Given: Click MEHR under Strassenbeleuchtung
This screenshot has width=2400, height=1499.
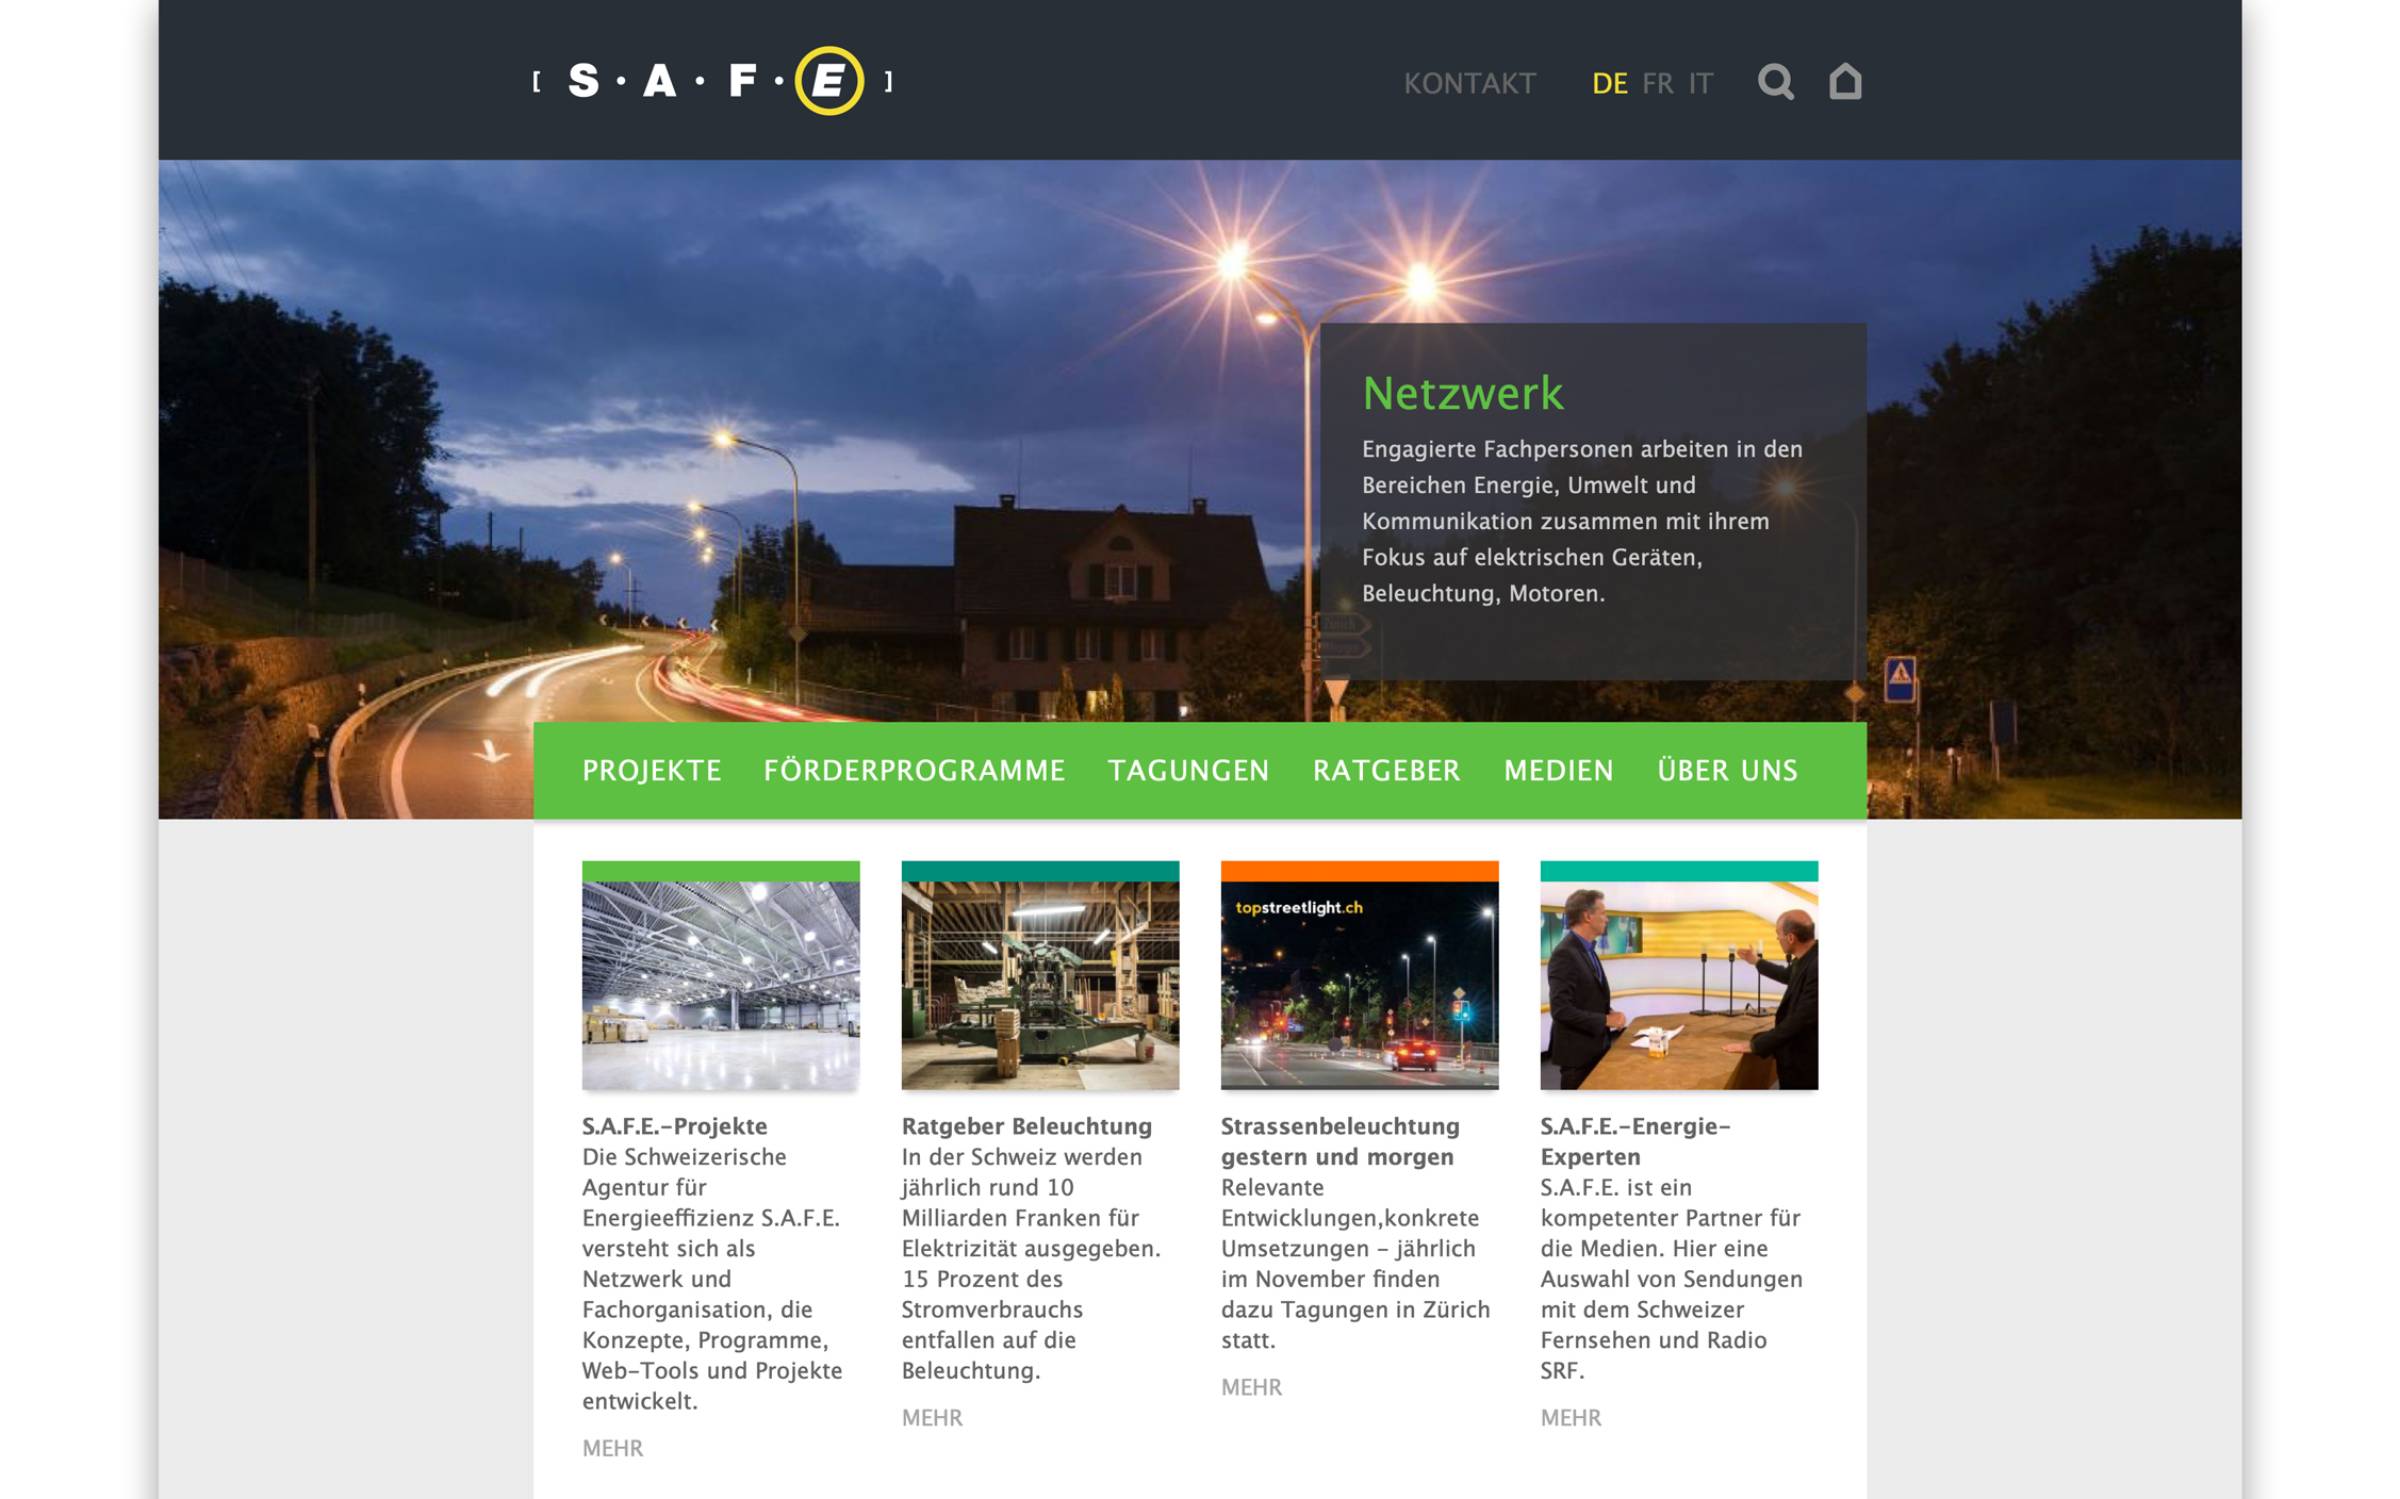Looking at the screenshot, I should [x=1251, y=1387].
